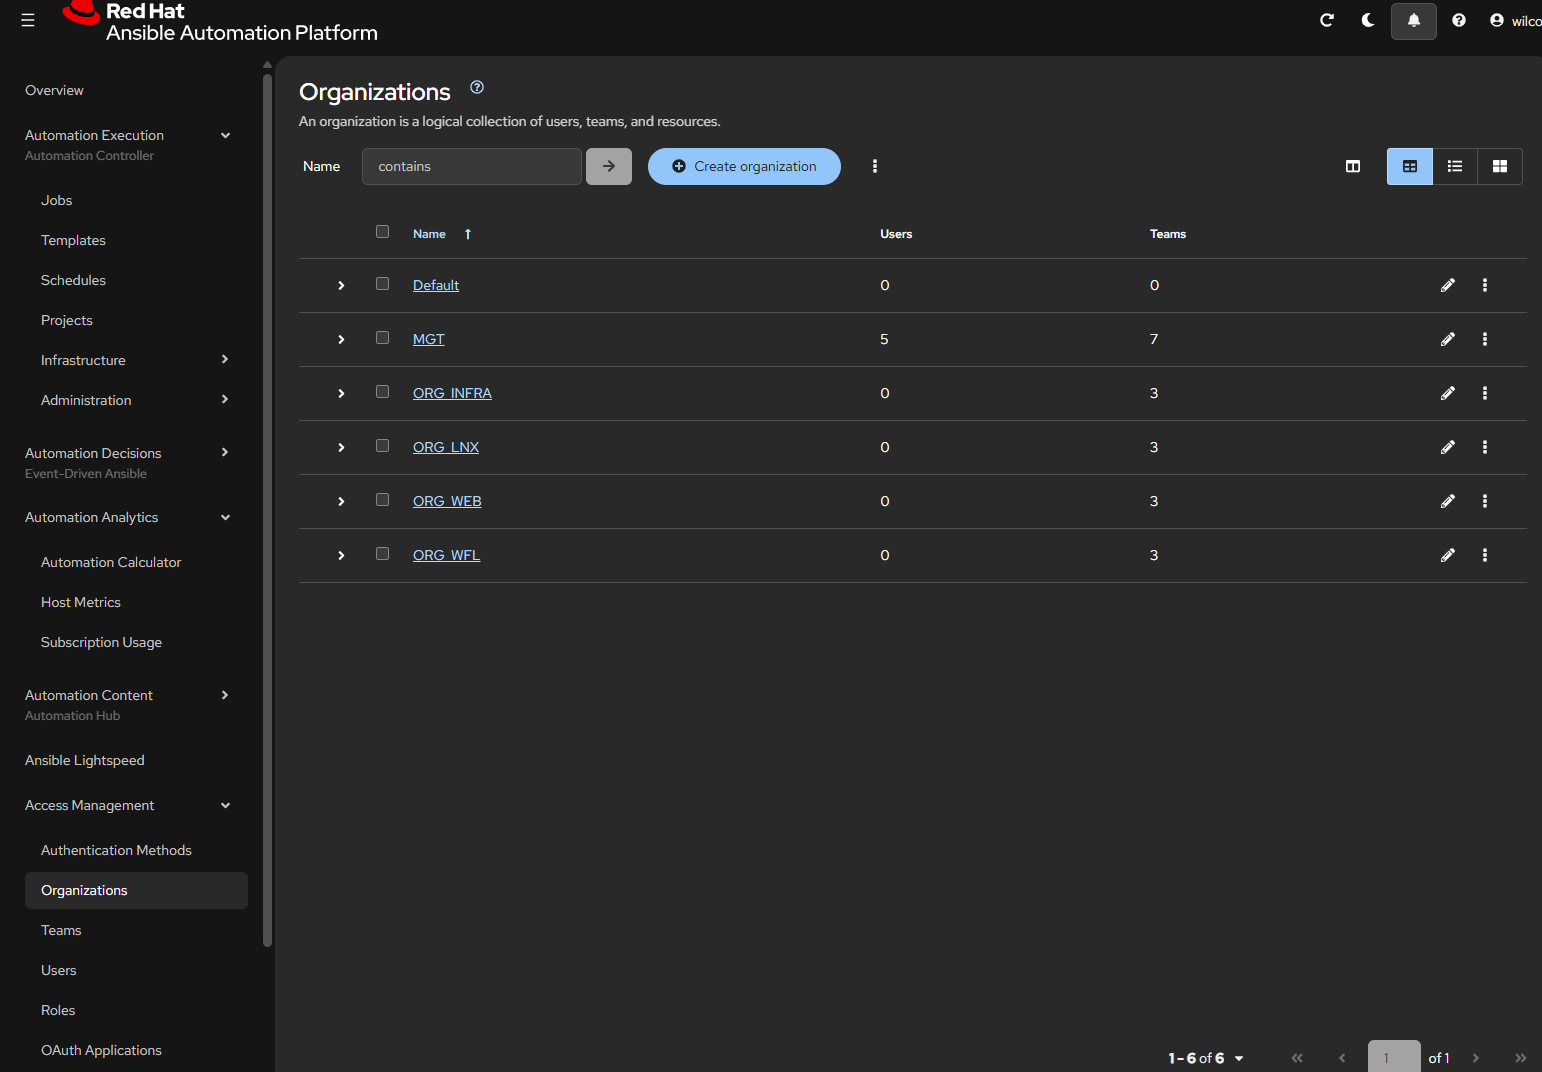Expand the ORG_INFRA row details
Screen dimensions: 1542x1072
point(341,392)
